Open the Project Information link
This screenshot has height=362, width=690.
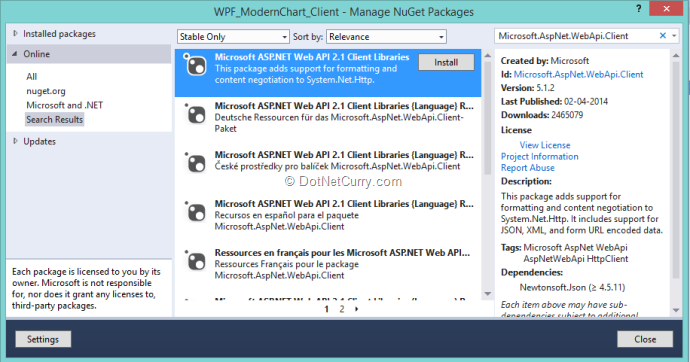click(540, 157)
